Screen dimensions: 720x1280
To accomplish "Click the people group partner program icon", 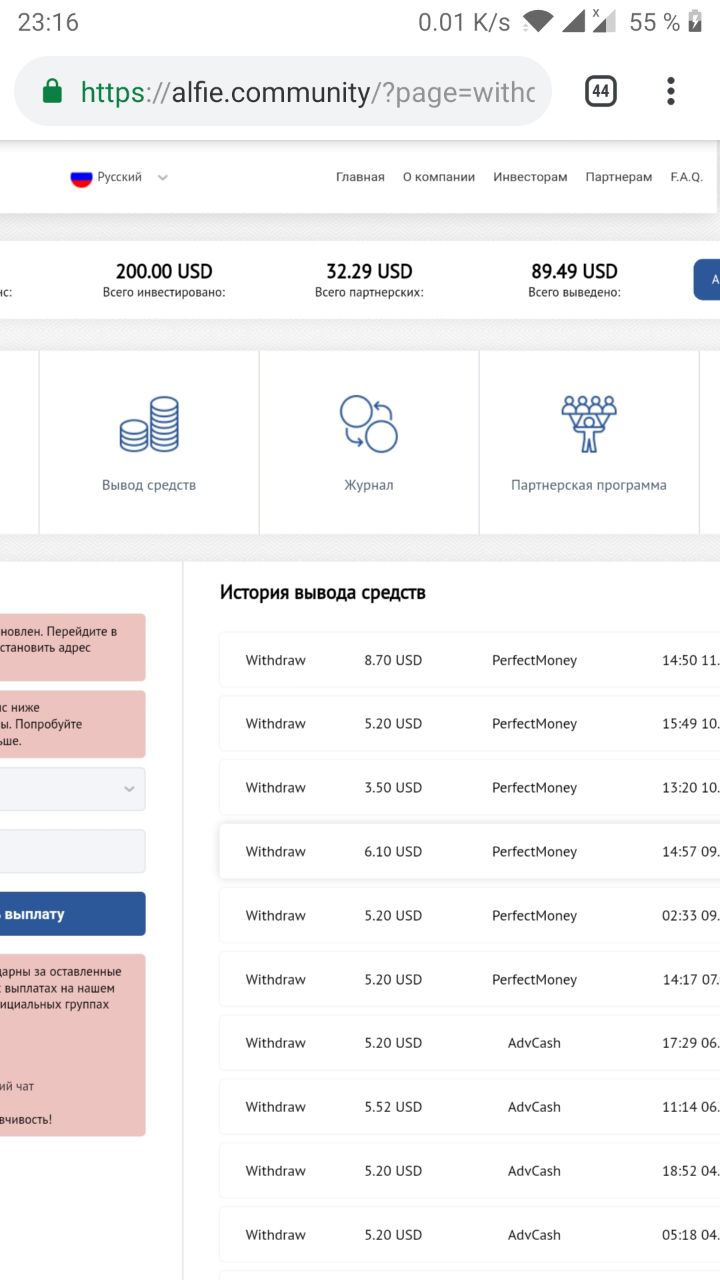I will pyautogui.click(x=589, y=424).
